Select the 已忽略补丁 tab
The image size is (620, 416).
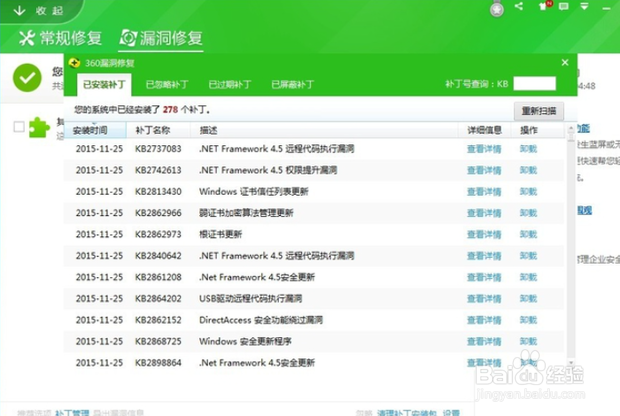(x=167, y=84)
